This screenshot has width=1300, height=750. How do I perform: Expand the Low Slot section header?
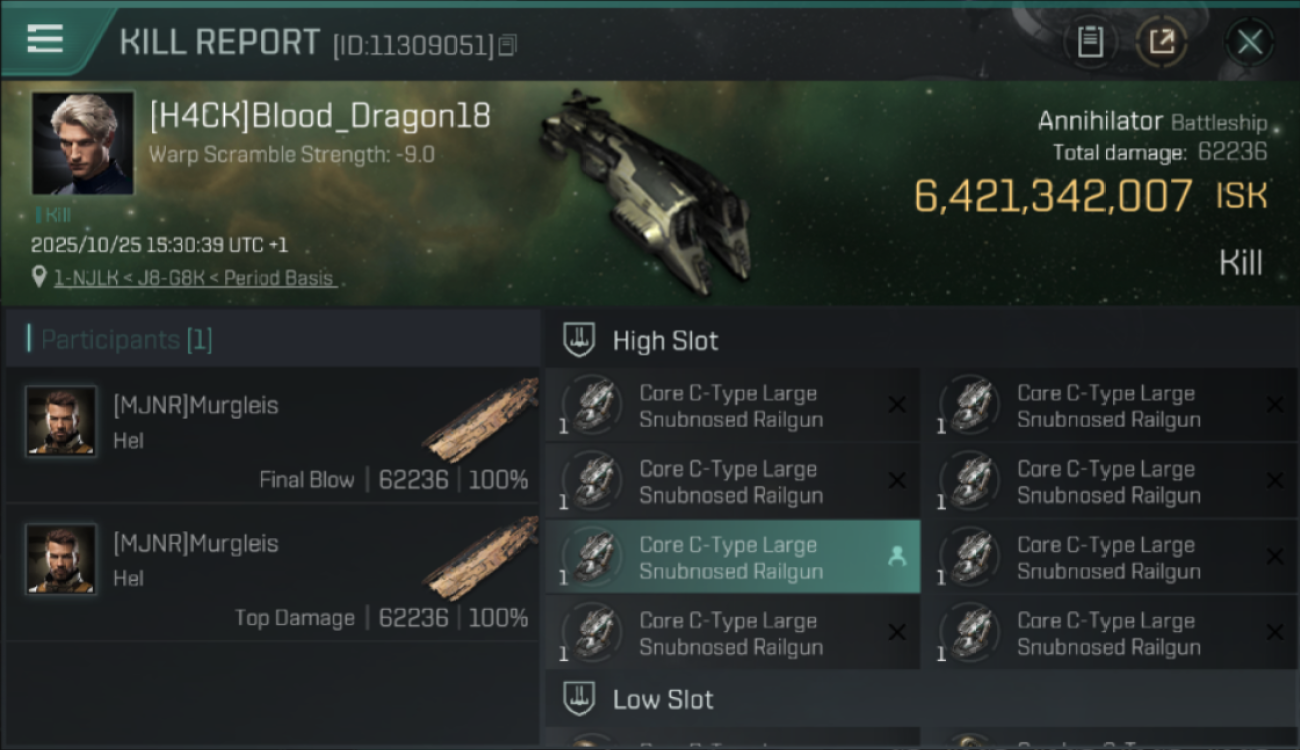pos(920,699)
